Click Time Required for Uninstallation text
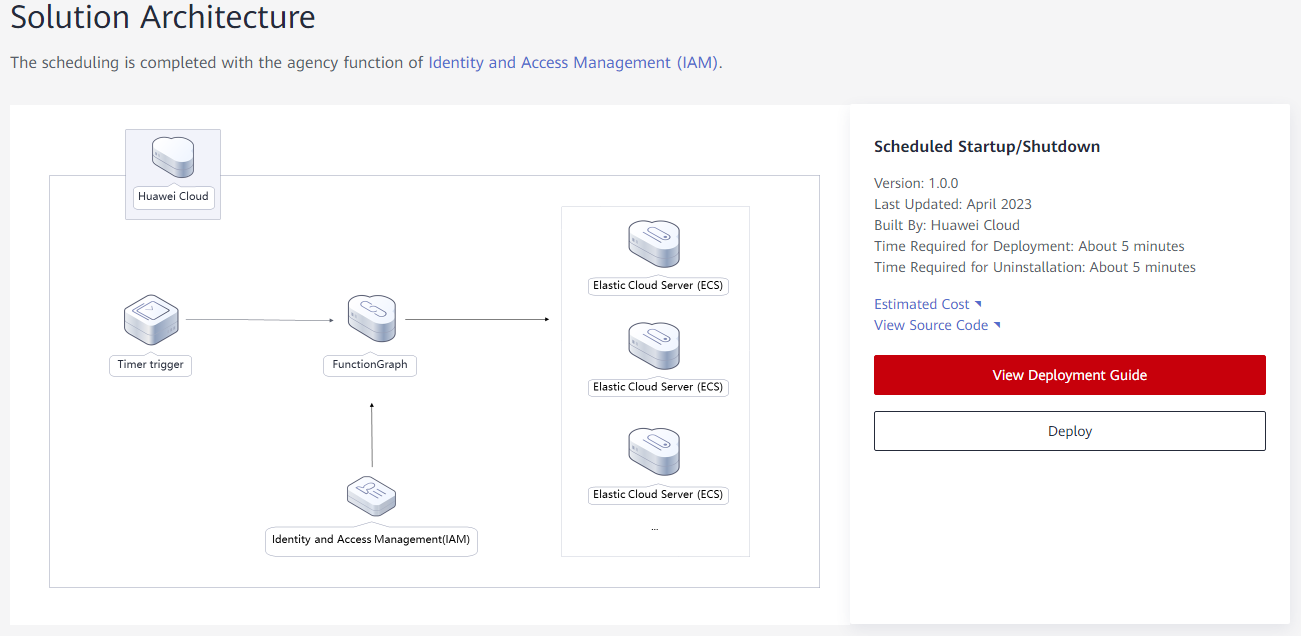This screenshot has height=636, width=1301. (1035, 267)
